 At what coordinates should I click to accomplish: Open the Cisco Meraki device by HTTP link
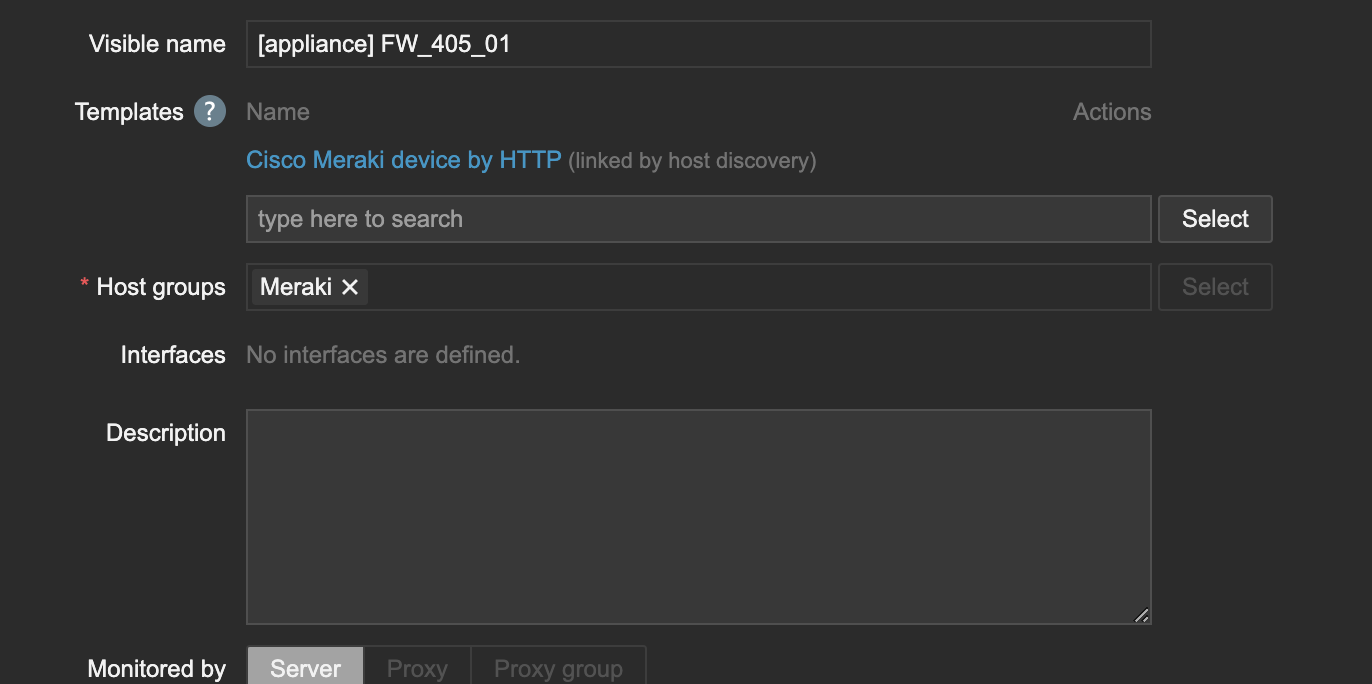pos(403,160)
